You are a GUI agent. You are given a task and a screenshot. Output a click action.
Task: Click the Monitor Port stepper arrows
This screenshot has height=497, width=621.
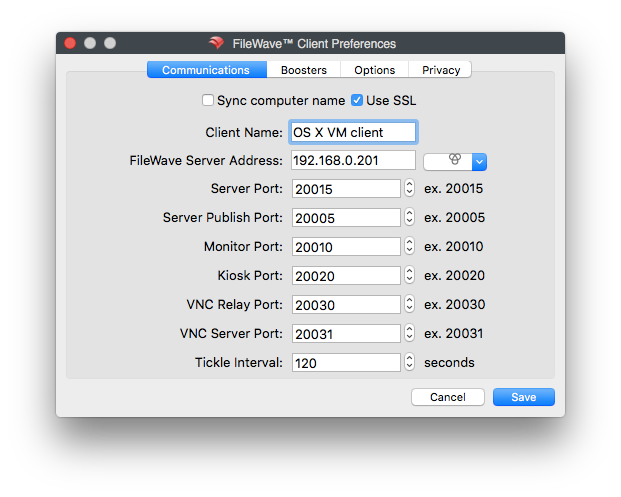point(410,246)
